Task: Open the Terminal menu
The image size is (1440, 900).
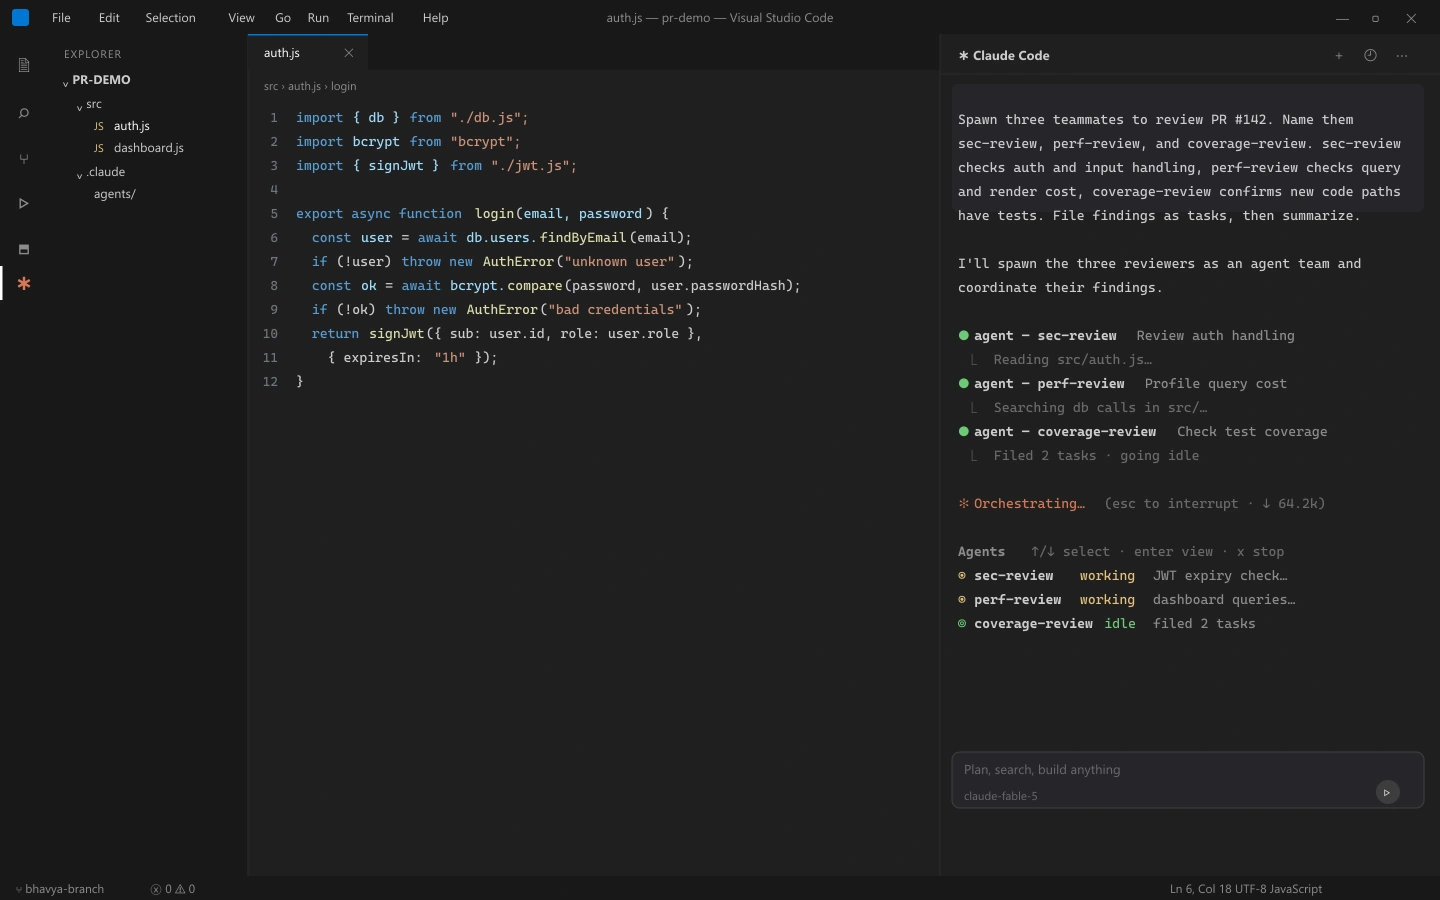Action: 370,18
